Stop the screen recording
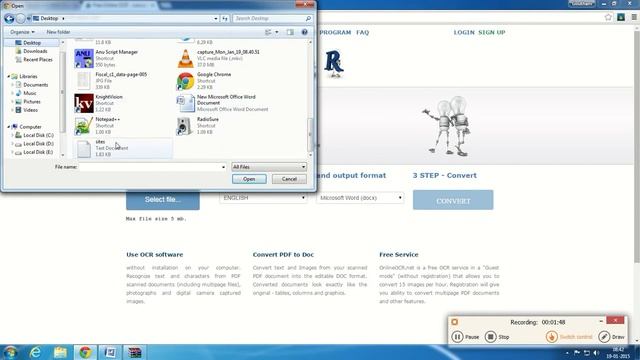Image resolution: width=640 pixels, height=360 pixels. [497, 337]
